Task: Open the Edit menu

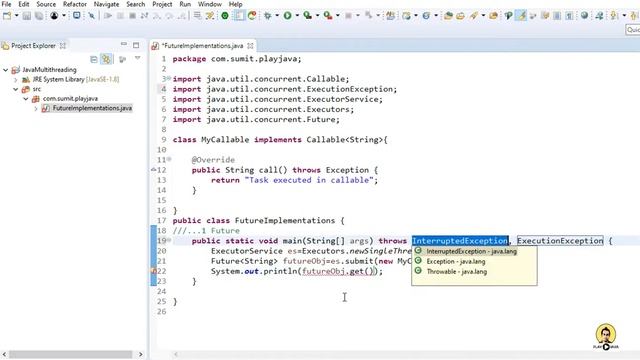Action: click(23, 4)
